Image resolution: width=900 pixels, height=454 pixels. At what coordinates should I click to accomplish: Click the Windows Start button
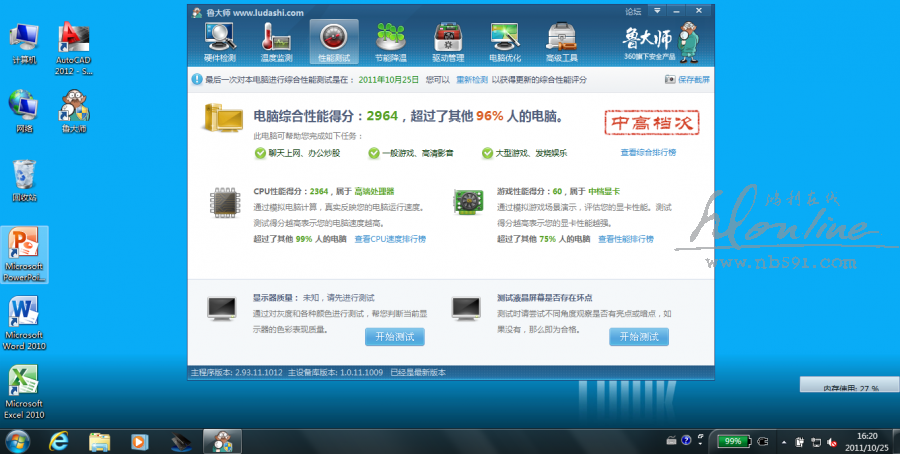pos(17,440)
